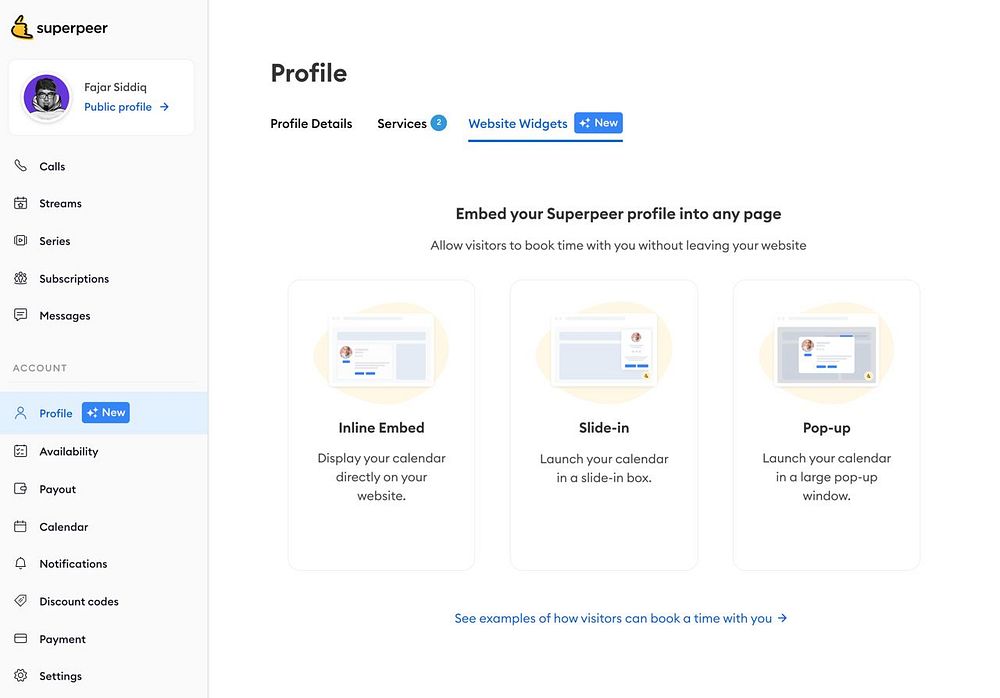The width and height of the screenshot is (1000, 698).
Task: Click the Superpeer logo
Action: 60,28
